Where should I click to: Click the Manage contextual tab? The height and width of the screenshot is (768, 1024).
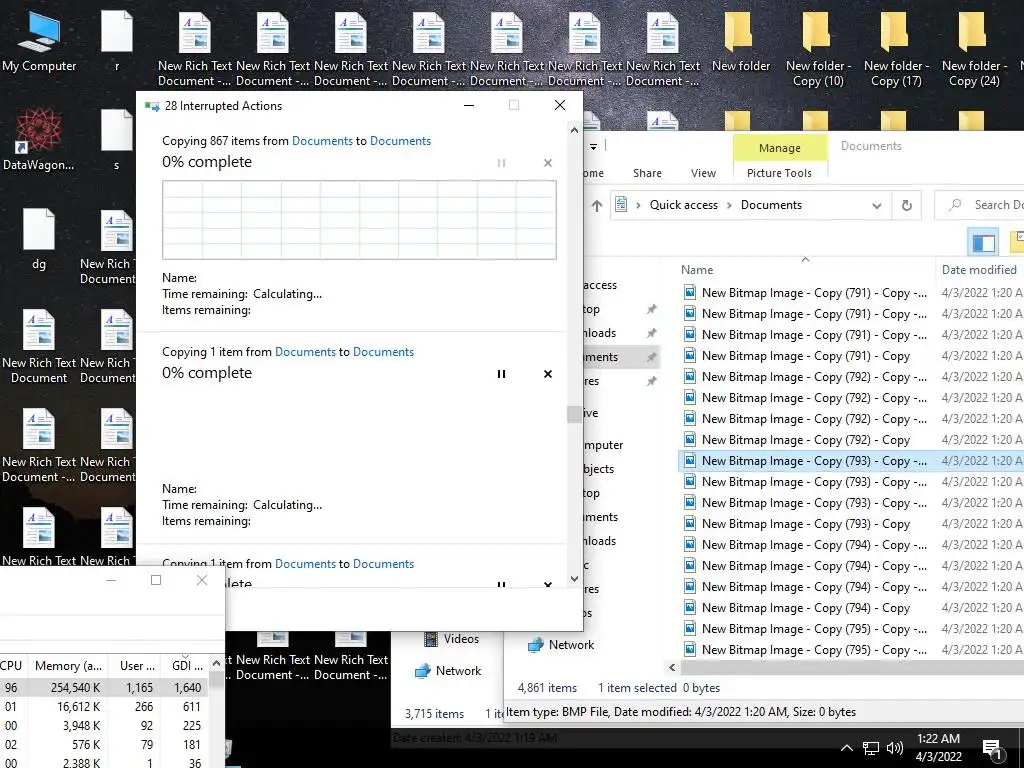[780, 148]
